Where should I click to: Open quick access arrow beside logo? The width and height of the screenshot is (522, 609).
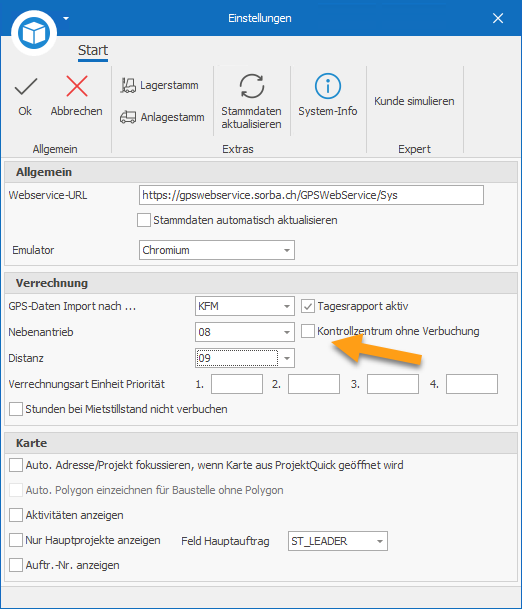click(x=66, y=18)
